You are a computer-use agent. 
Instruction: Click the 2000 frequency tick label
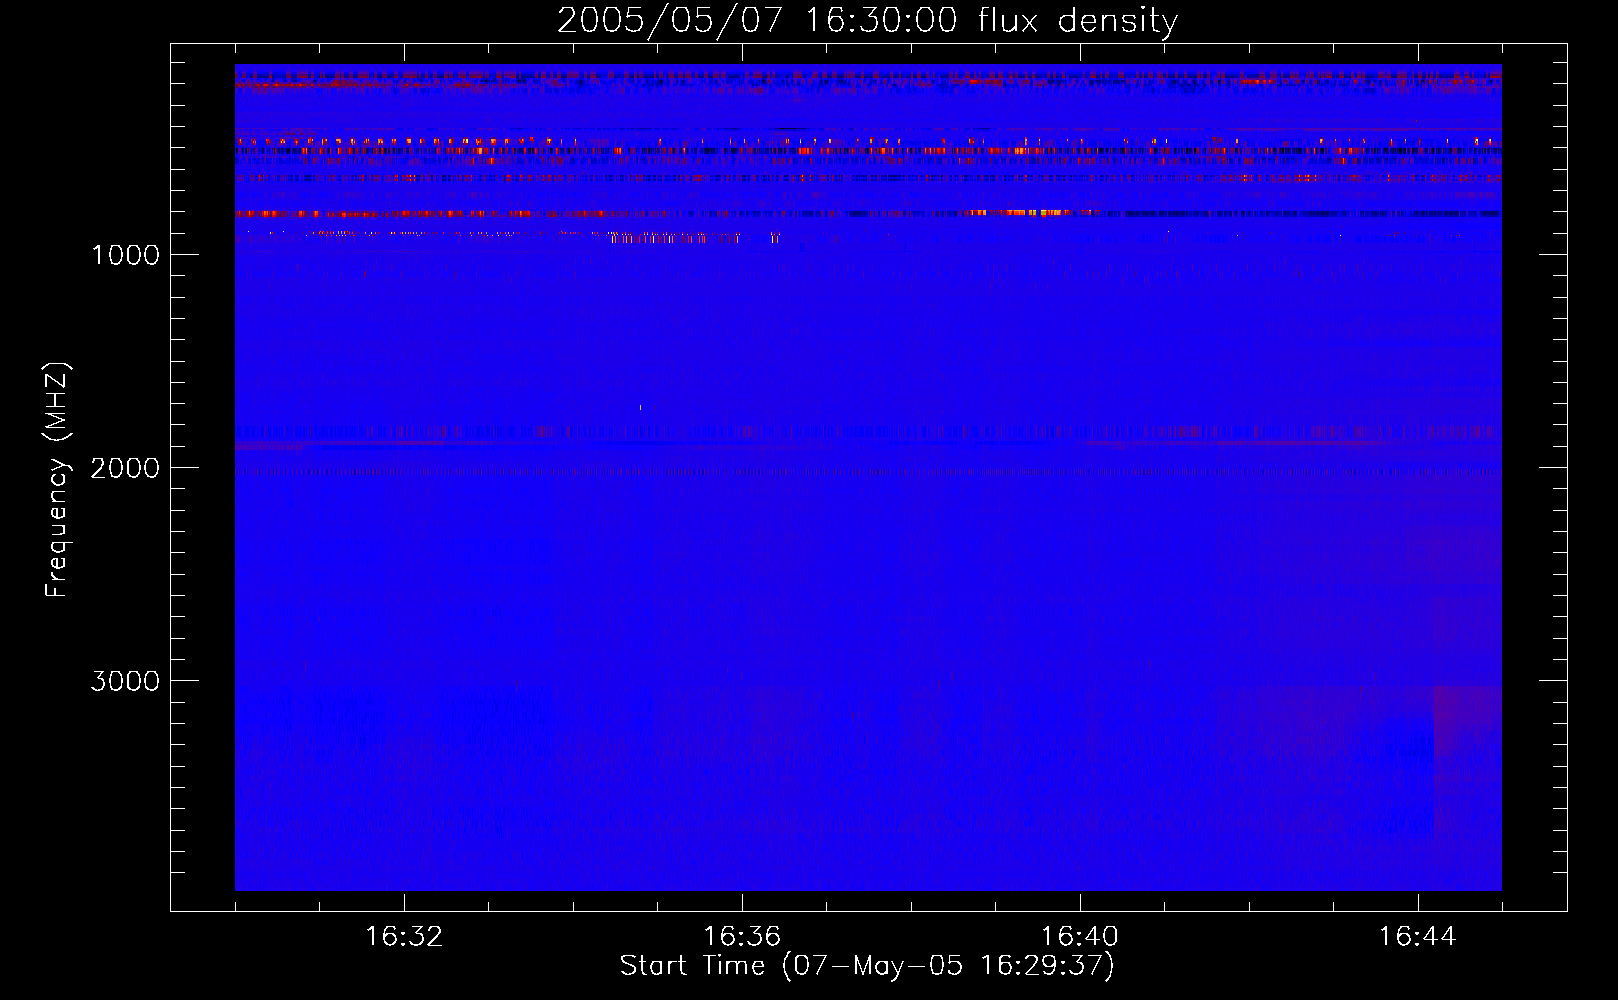[125, 468]
